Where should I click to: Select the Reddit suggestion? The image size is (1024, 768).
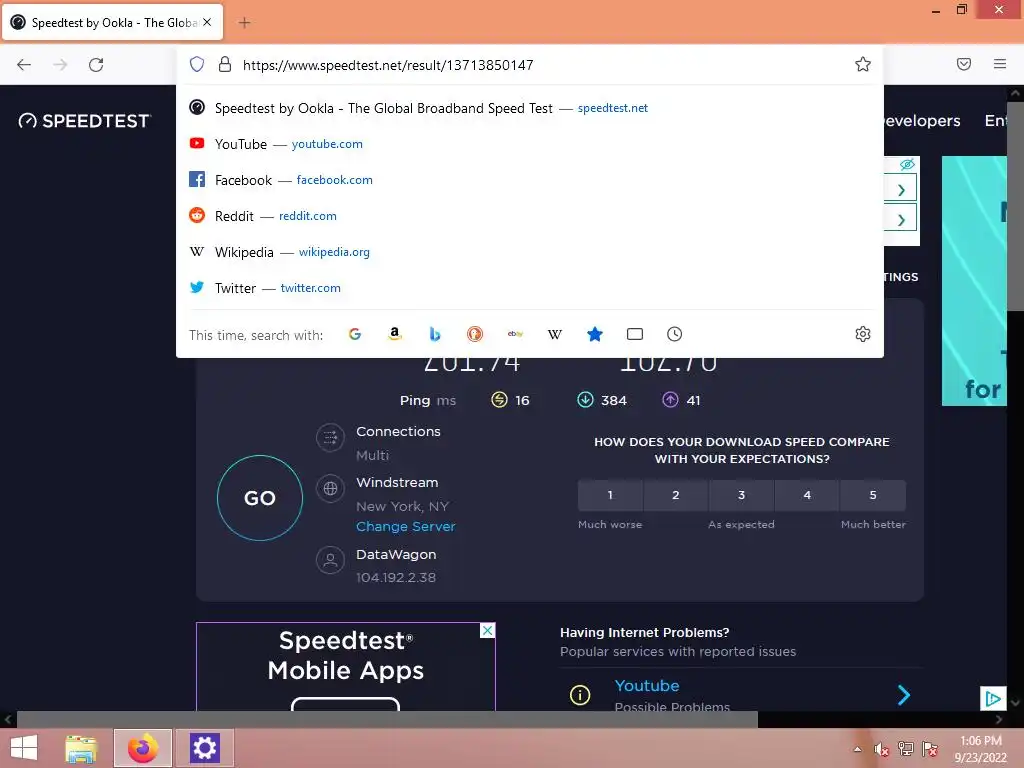(x=530, y=216)
